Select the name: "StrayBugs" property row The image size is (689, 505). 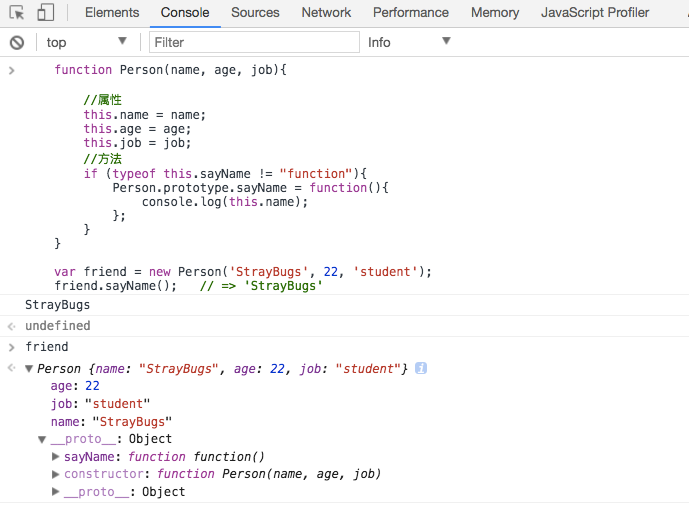pos(111,421)
